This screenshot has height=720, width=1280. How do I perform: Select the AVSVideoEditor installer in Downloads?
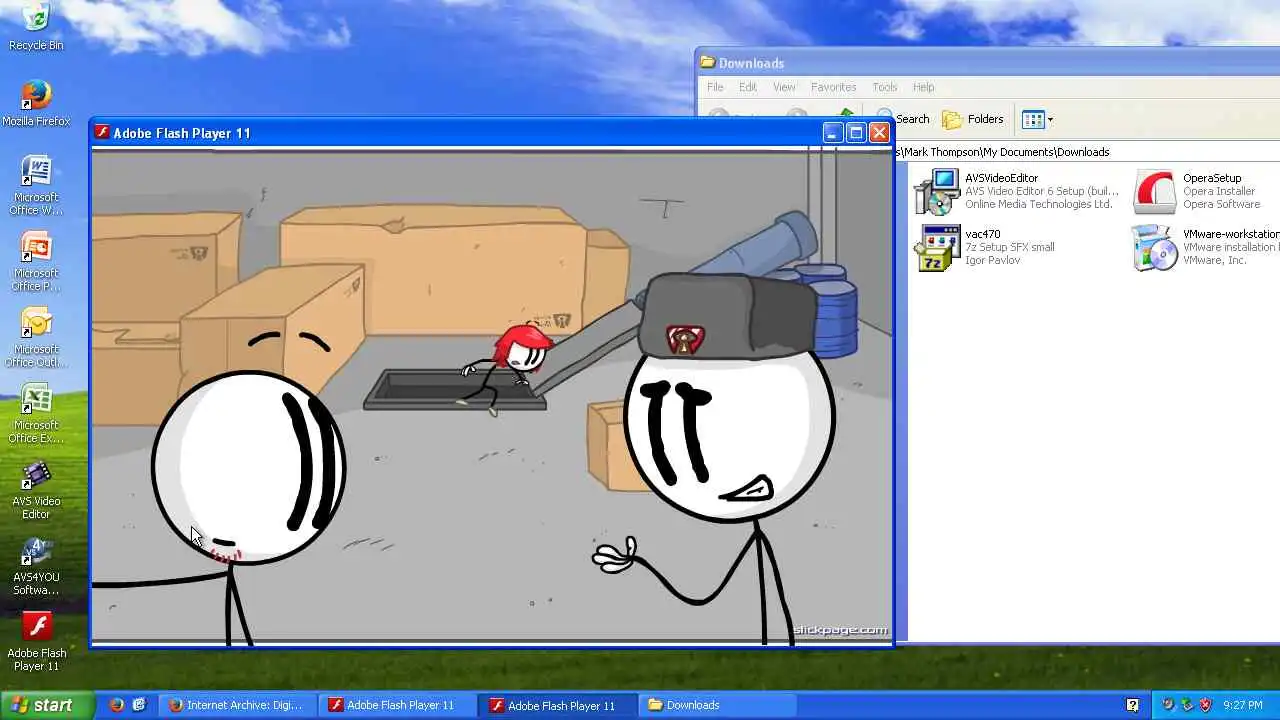point(1017,191)
